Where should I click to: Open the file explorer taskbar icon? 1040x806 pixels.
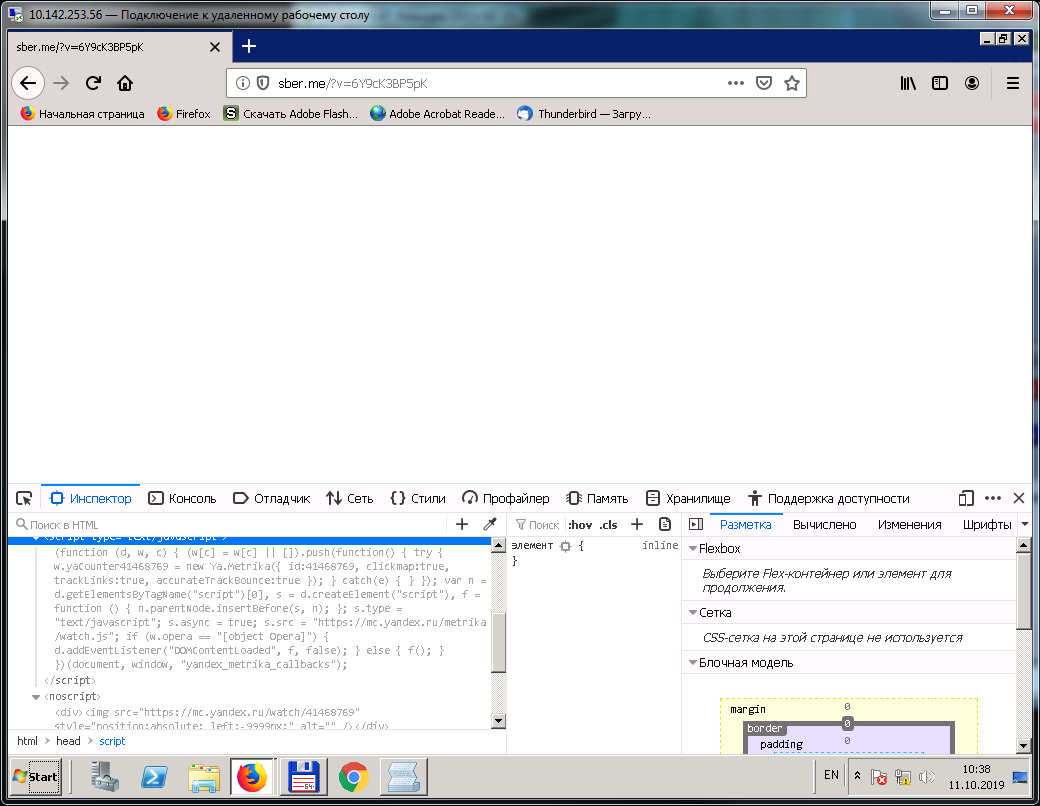pyautogui.click(x=204, y=777)
